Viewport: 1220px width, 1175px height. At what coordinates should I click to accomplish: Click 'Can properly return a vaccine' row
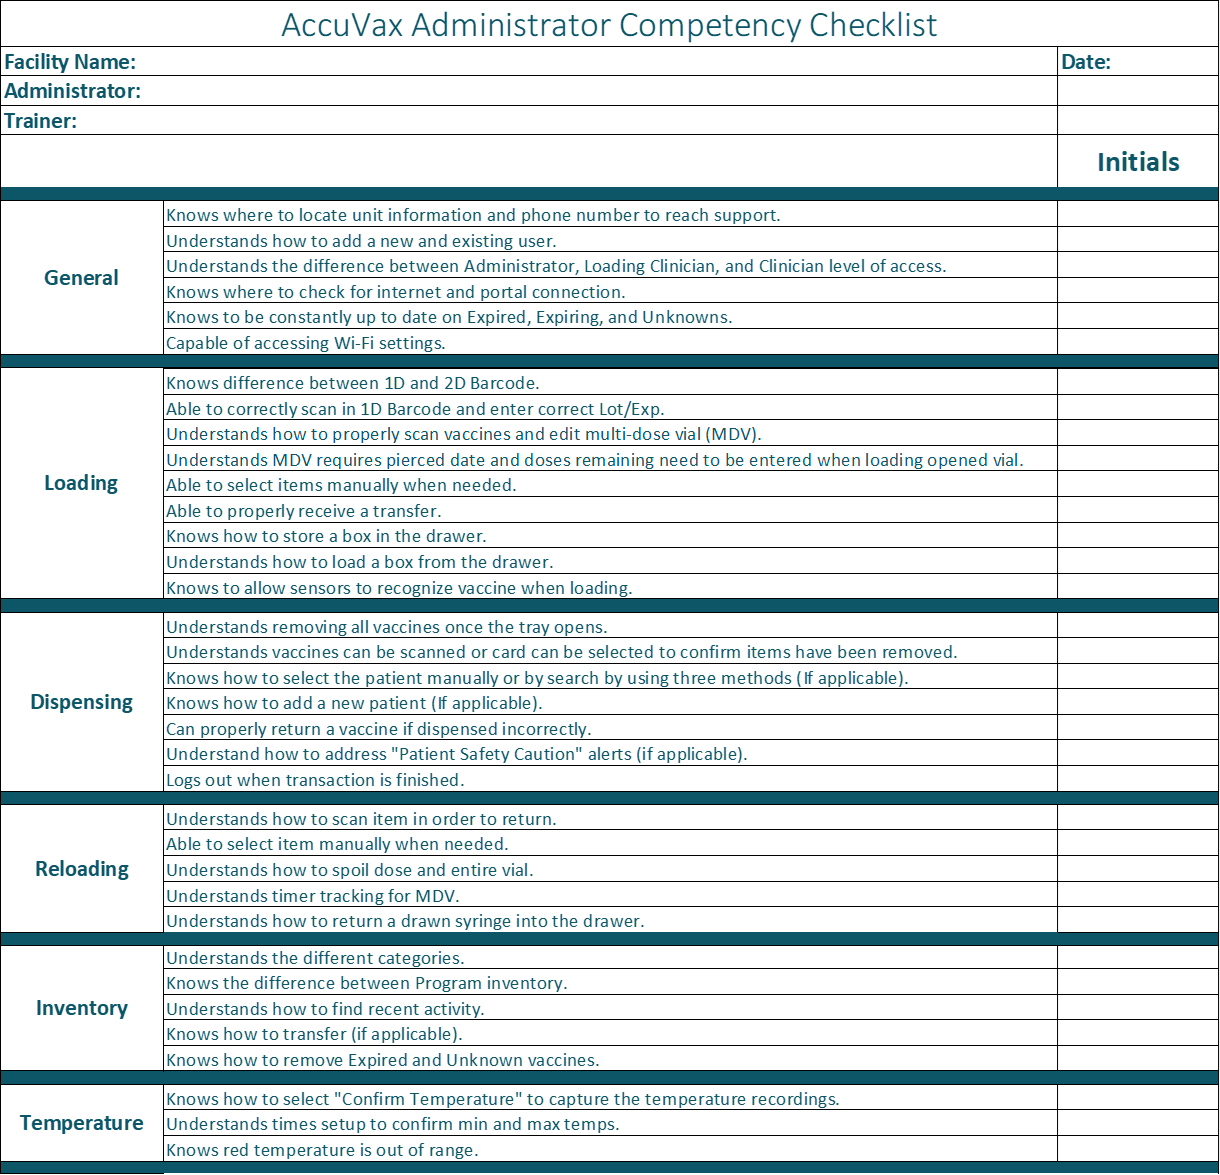[610, 728]
